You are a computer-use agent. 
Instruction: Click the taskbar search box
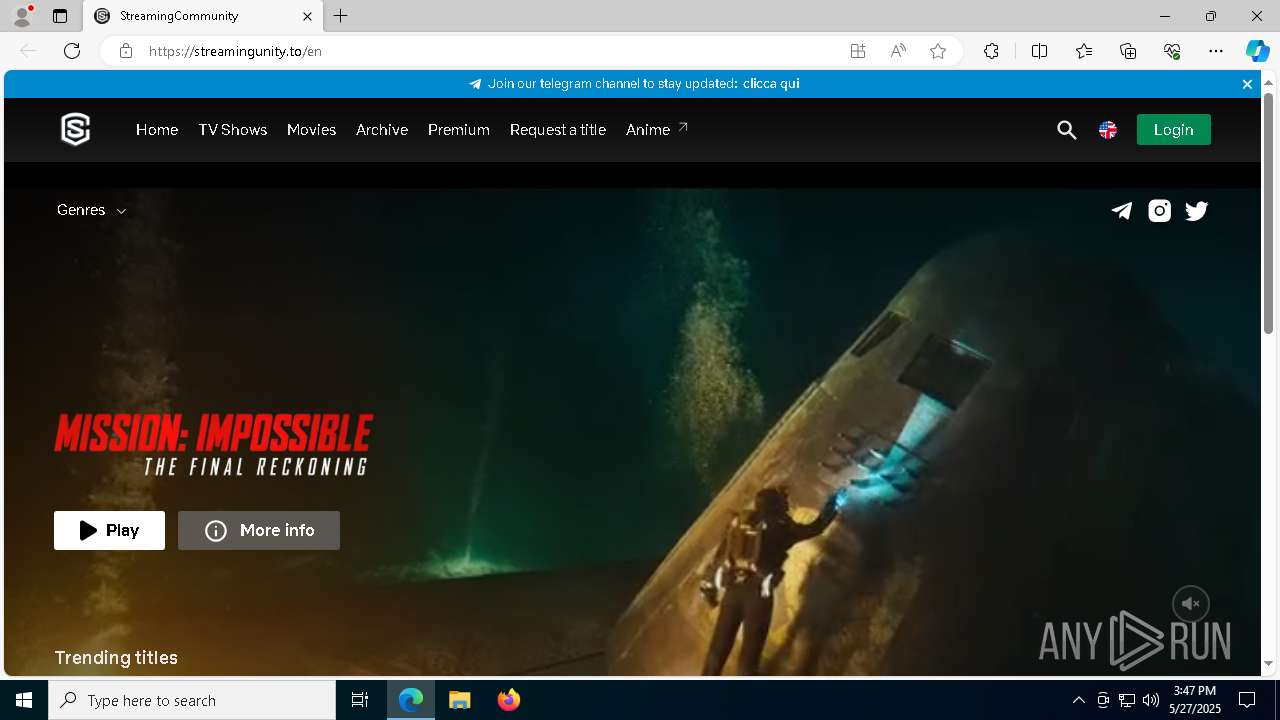(192, 700)
